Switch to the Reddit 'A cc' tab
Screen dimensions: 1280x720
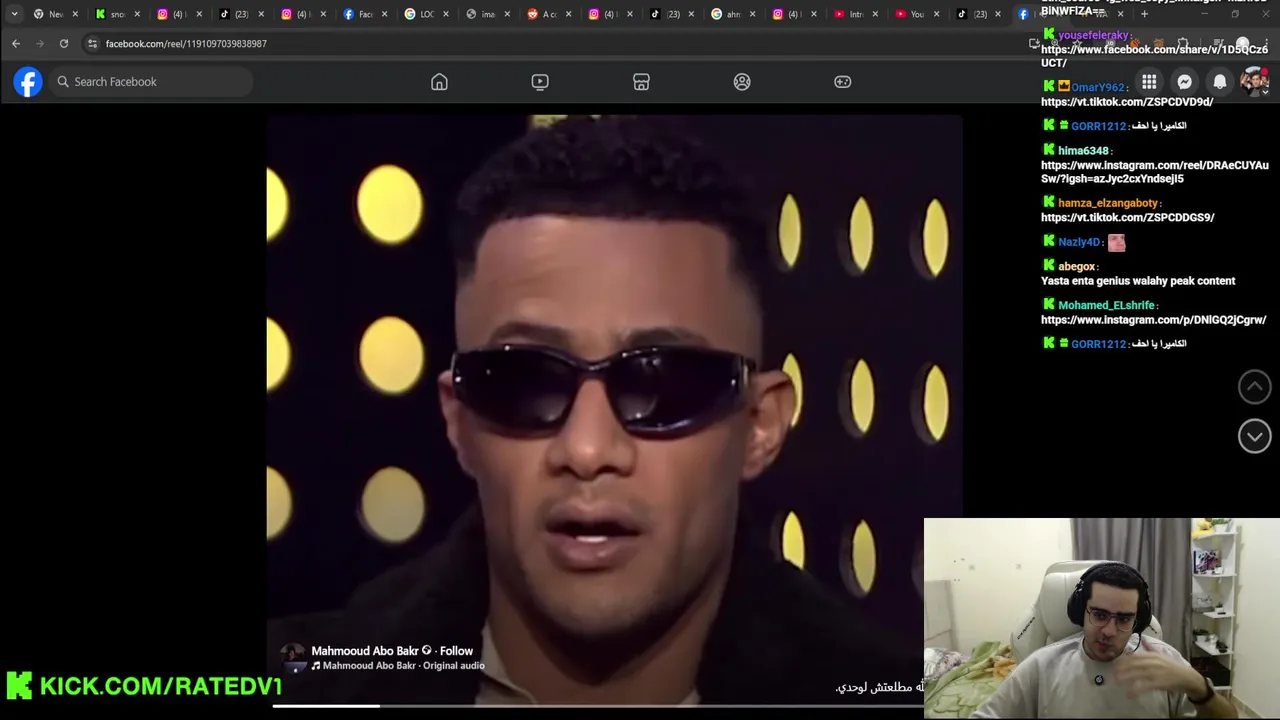point(549,14)
